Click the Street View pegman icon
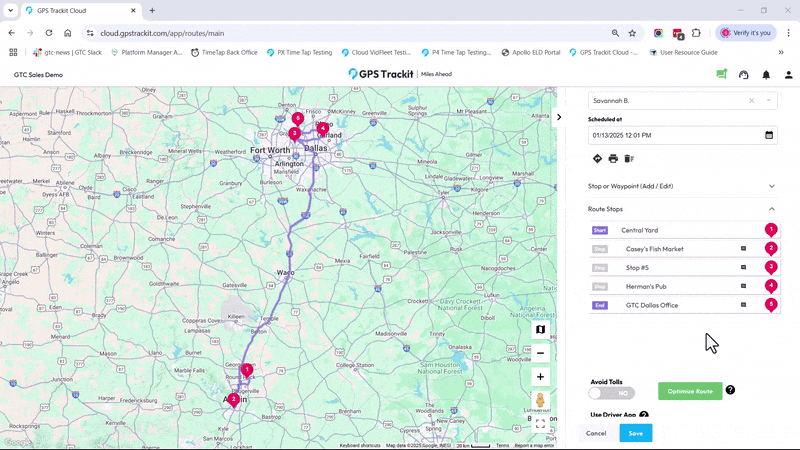The width and height of the screenshot is (800, 450). (540, 401)
